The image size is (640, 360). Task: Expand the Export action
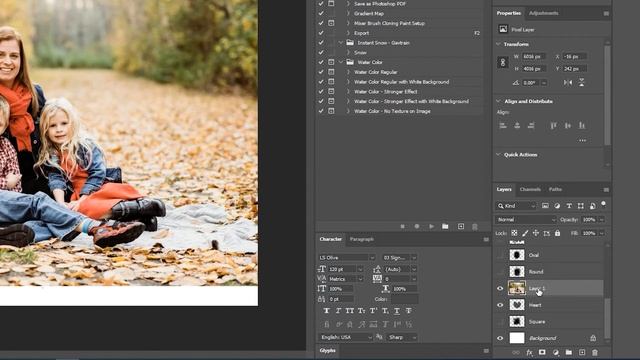[x=348, y=33]
